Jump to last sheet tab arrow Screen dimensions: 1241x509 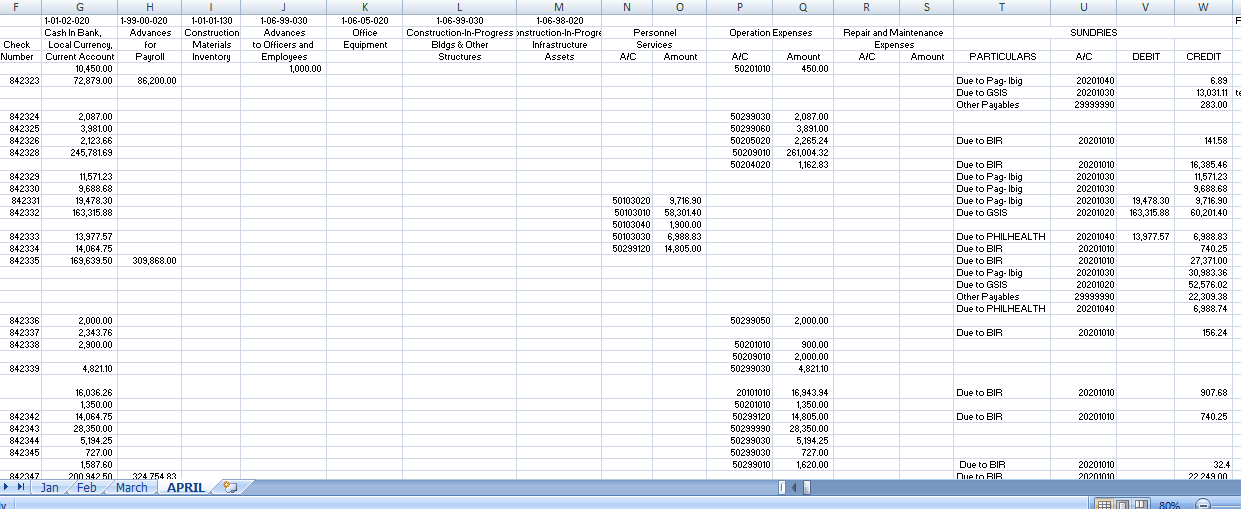[22, 488]
